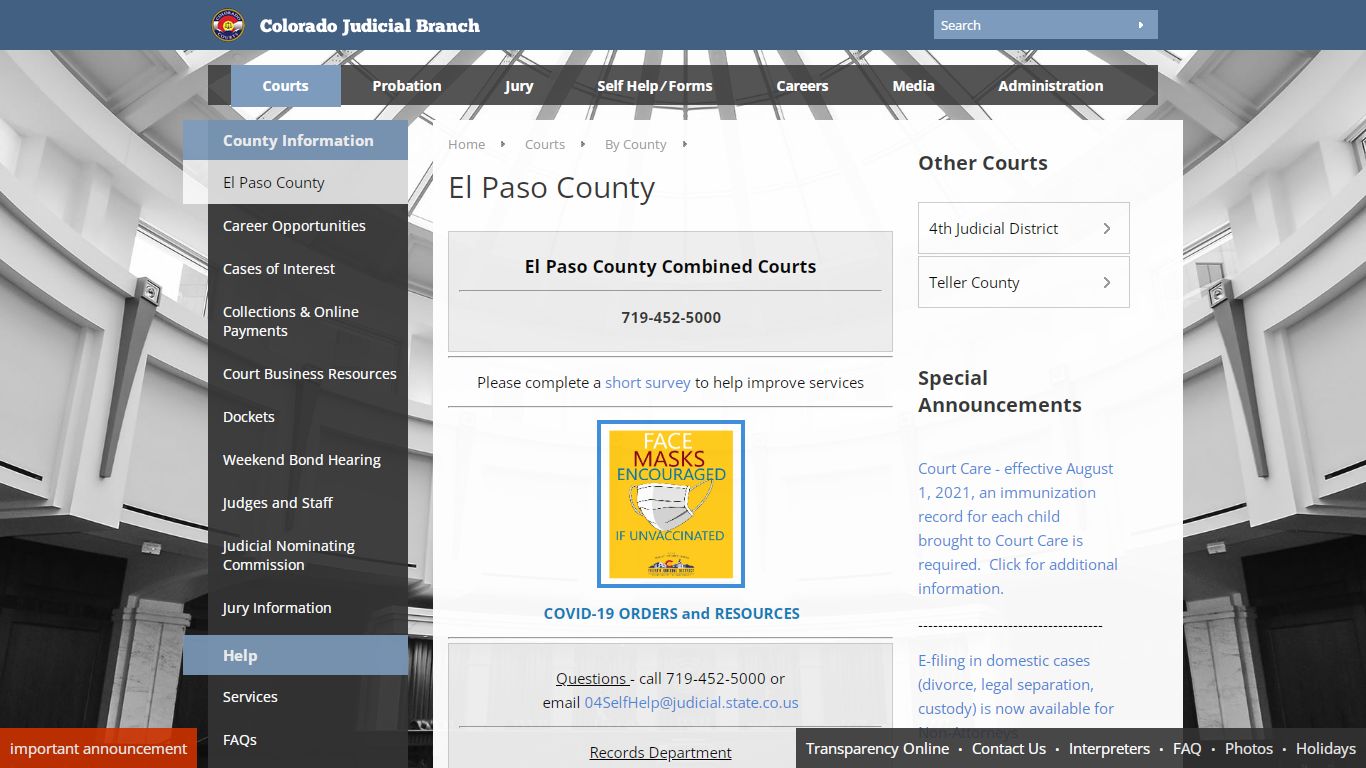Open Photos footer link

click(x=1249, y=748)
